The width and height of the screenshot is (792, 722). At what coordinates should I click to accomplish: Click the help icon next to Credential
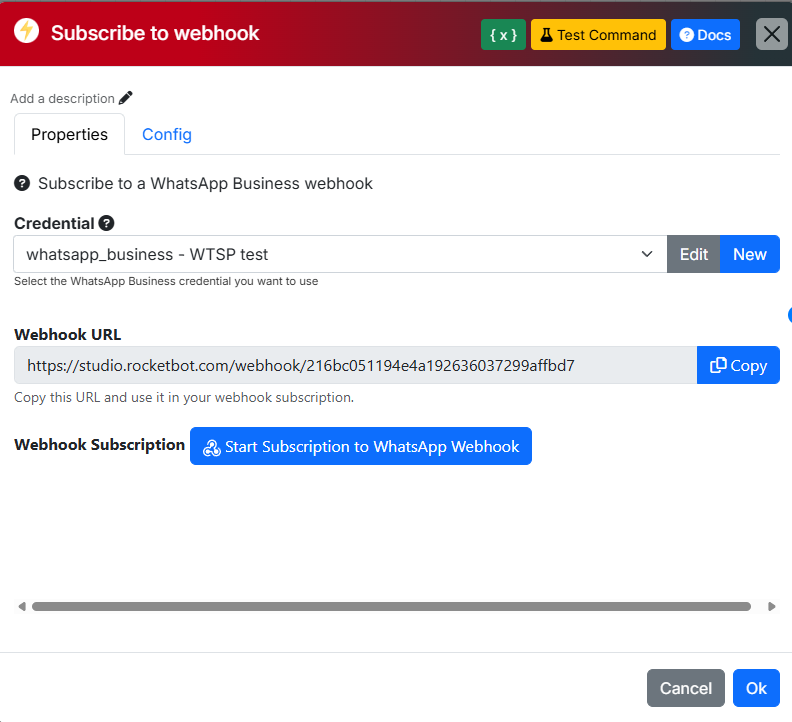click(x=106, y=223)
